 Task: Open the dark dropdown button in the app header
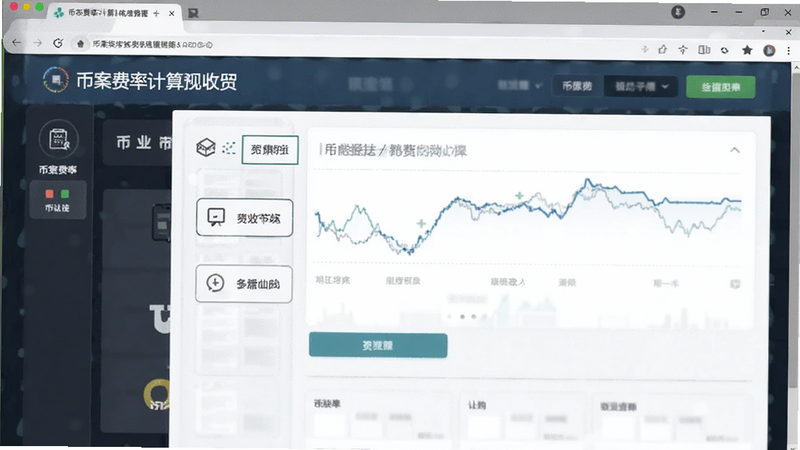click(641, 86)
